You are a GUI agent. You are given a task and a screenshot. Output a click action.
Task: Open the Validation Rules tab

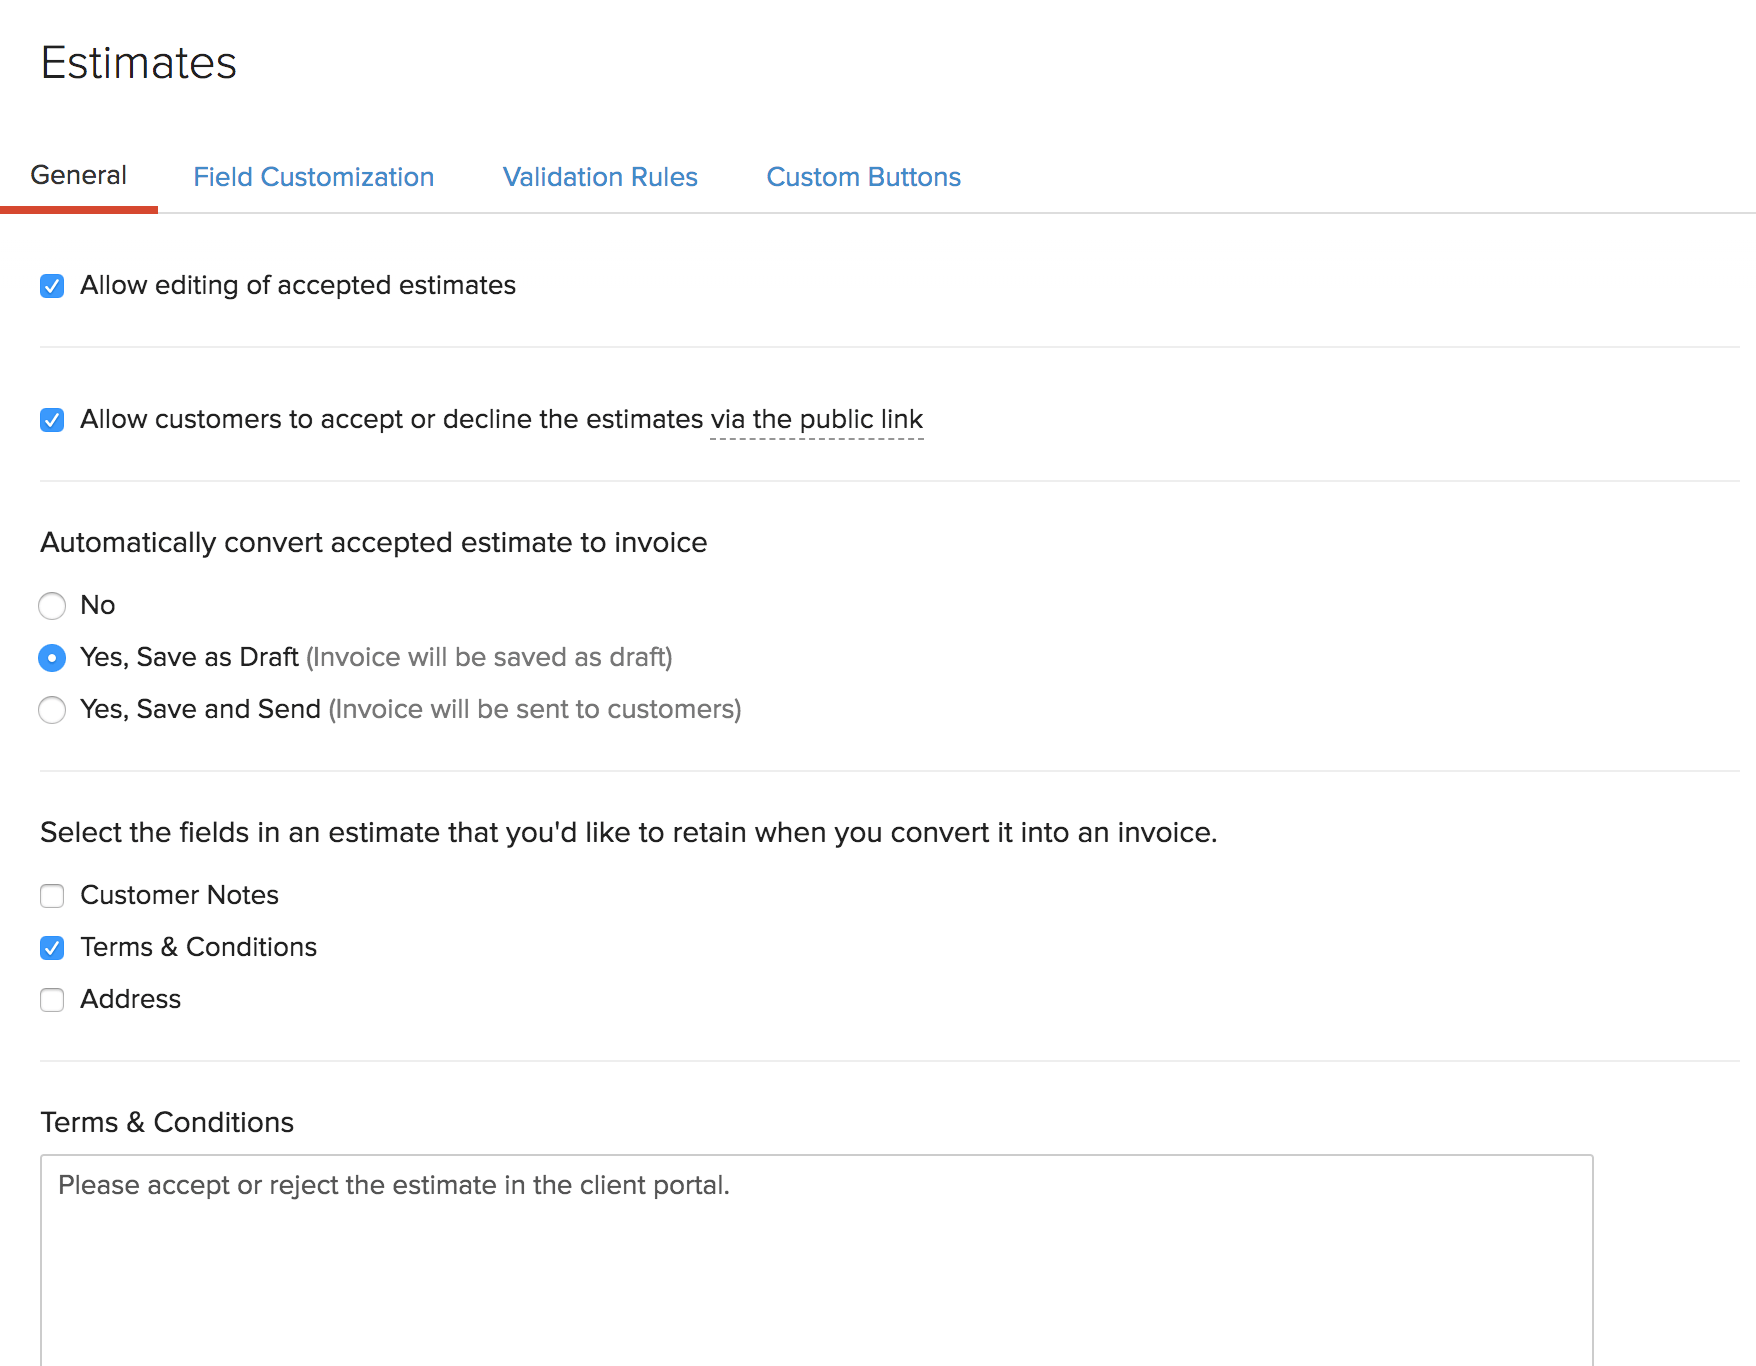[x=600, y=177]
